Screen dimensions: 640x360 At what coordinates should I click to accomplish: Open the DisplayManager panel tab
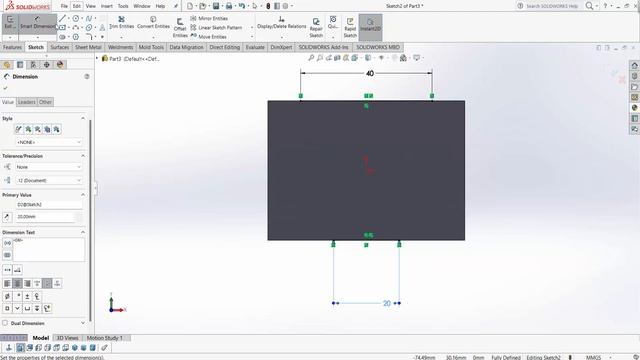point(60,64)
